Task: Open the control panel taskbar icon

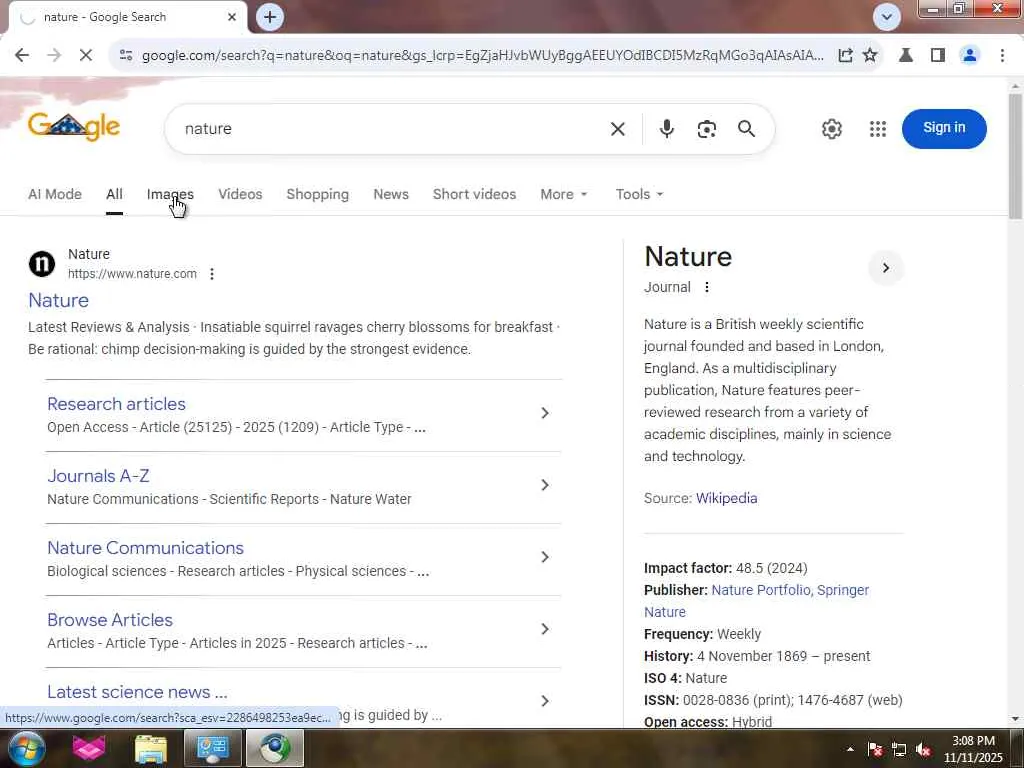Action: click(x=212, y=748)
